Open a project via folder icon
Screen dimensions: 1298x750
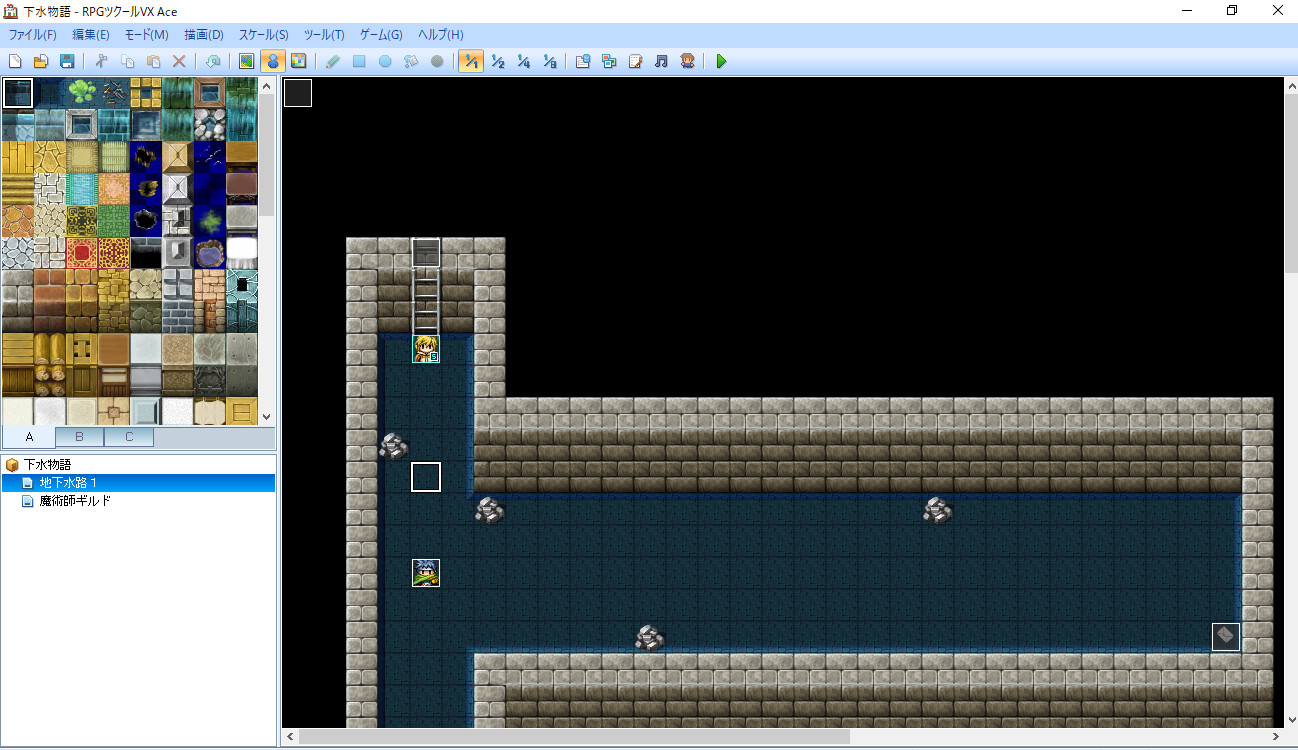41,62
